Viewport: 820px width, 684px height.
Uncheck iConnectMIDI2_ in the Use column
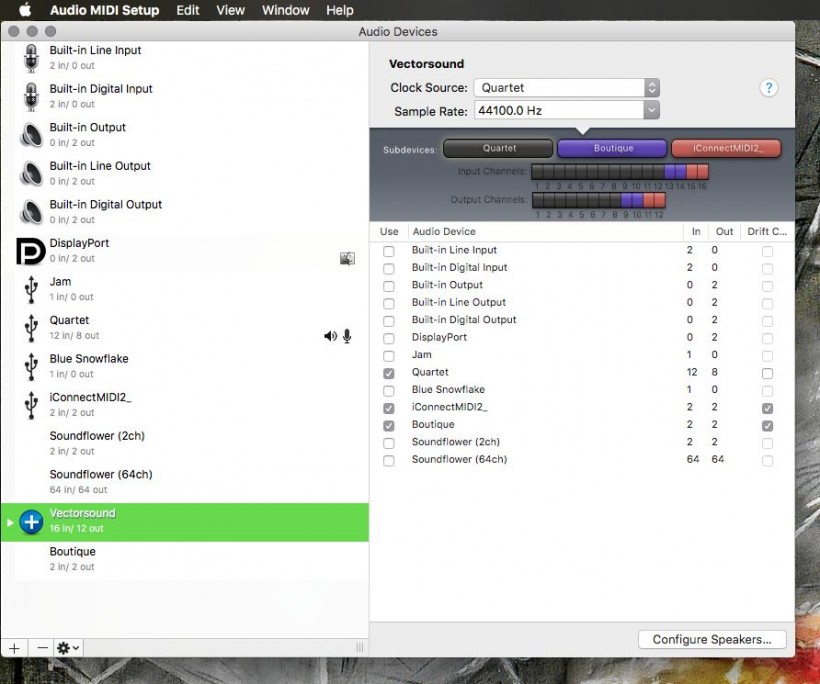coord(389,408)
